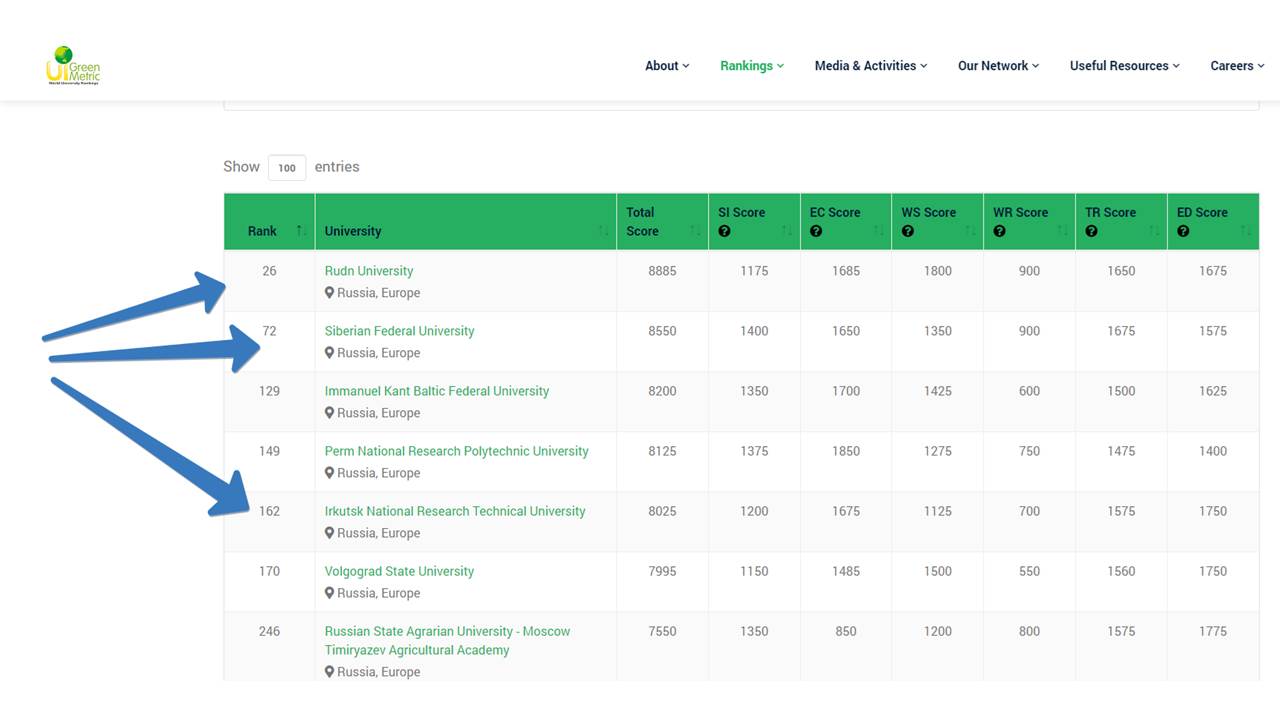This screenshot has height=720, width=1280.
Task: Select total score 8125
Action: coord(662,451)
